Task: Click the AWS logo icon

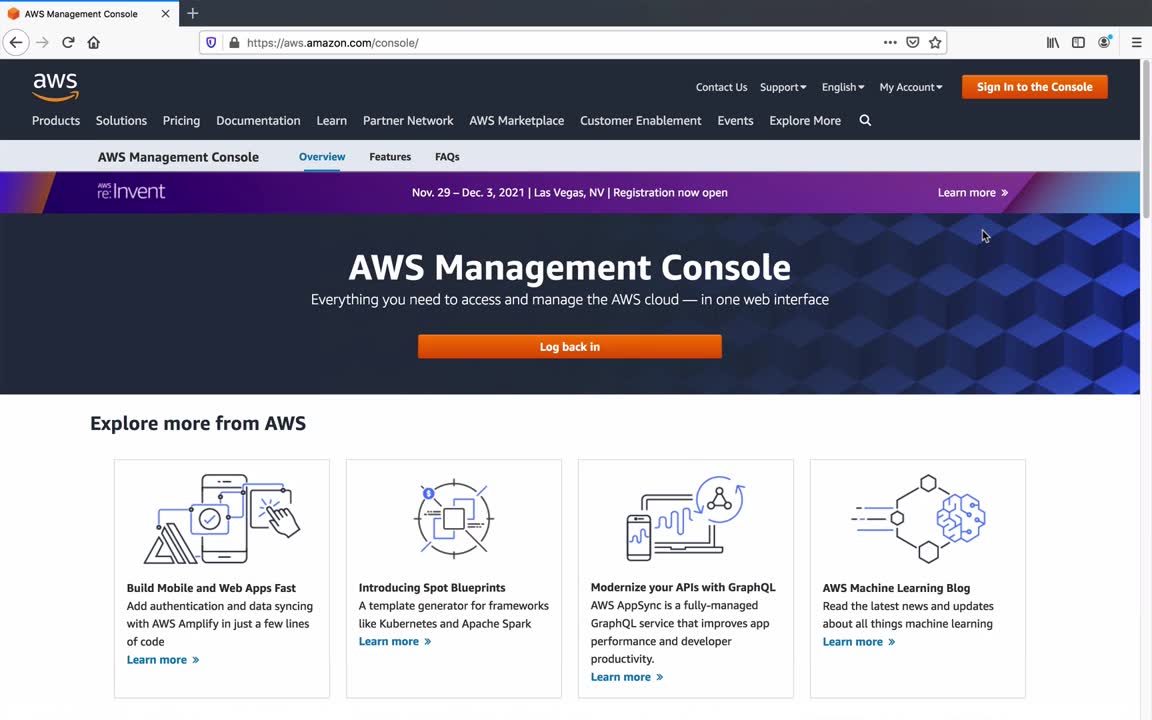Action: [x=55, y=87]
